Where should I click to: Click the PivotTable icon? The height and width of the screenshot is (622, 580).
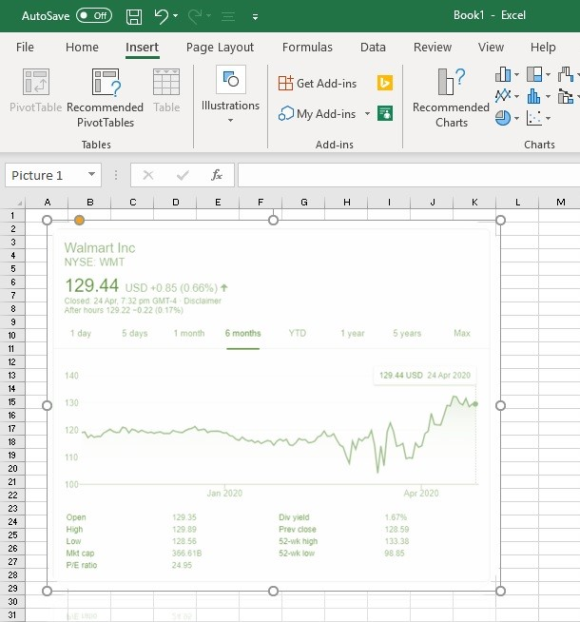(x=36, y=82)
